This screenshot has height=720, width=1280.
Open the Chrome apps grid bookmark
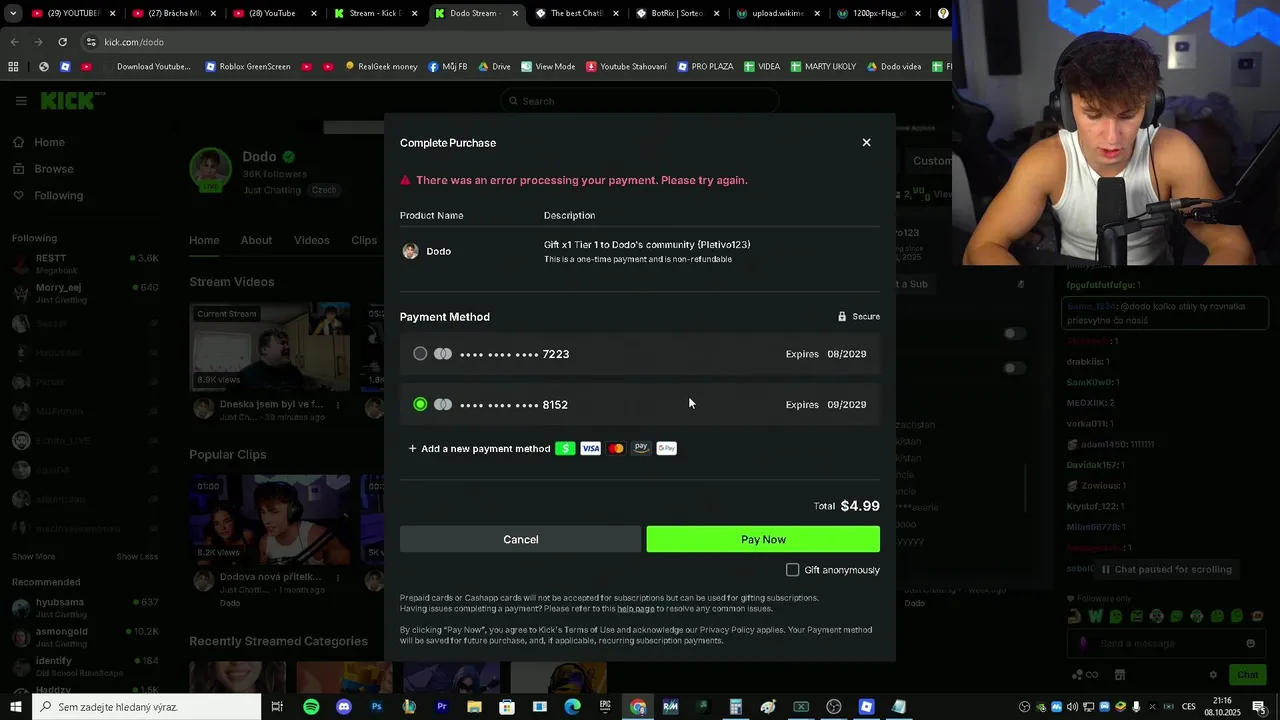[13, 67]
